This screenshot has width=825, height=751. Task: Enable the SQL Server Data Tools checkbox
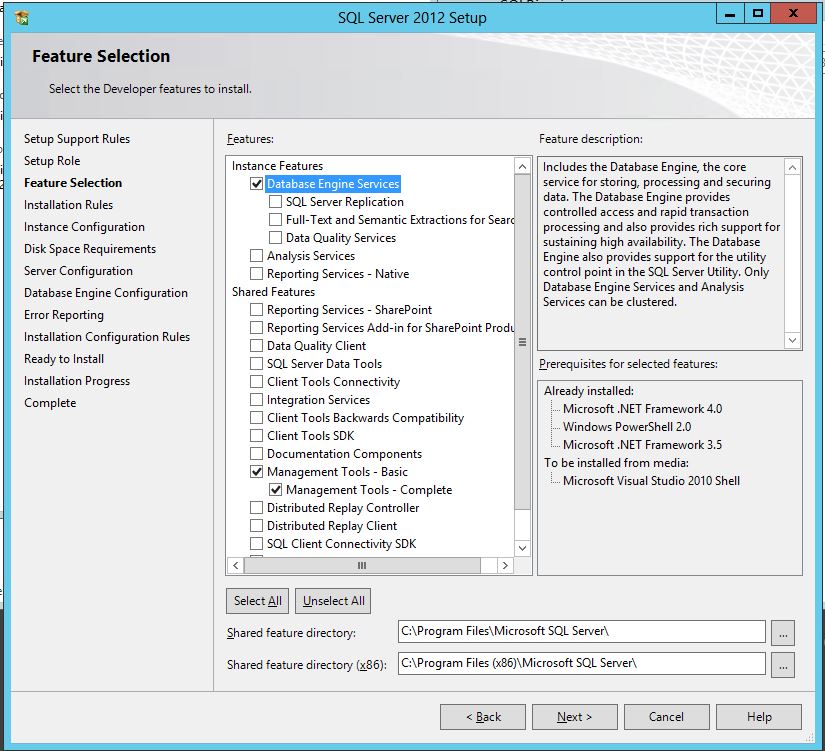tap(256, 364)
